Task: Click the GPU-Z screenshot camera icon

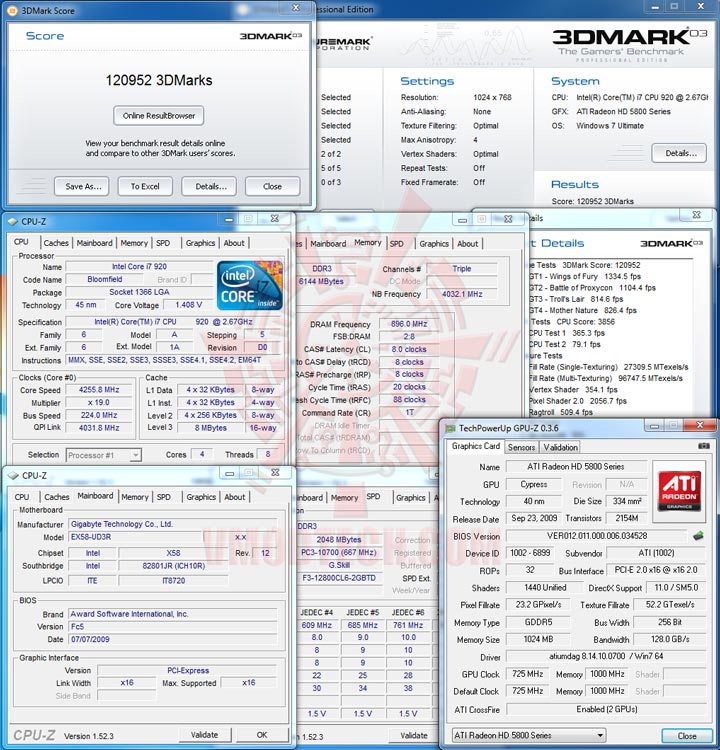Action: pyautogui.click(x=703, y=446)
